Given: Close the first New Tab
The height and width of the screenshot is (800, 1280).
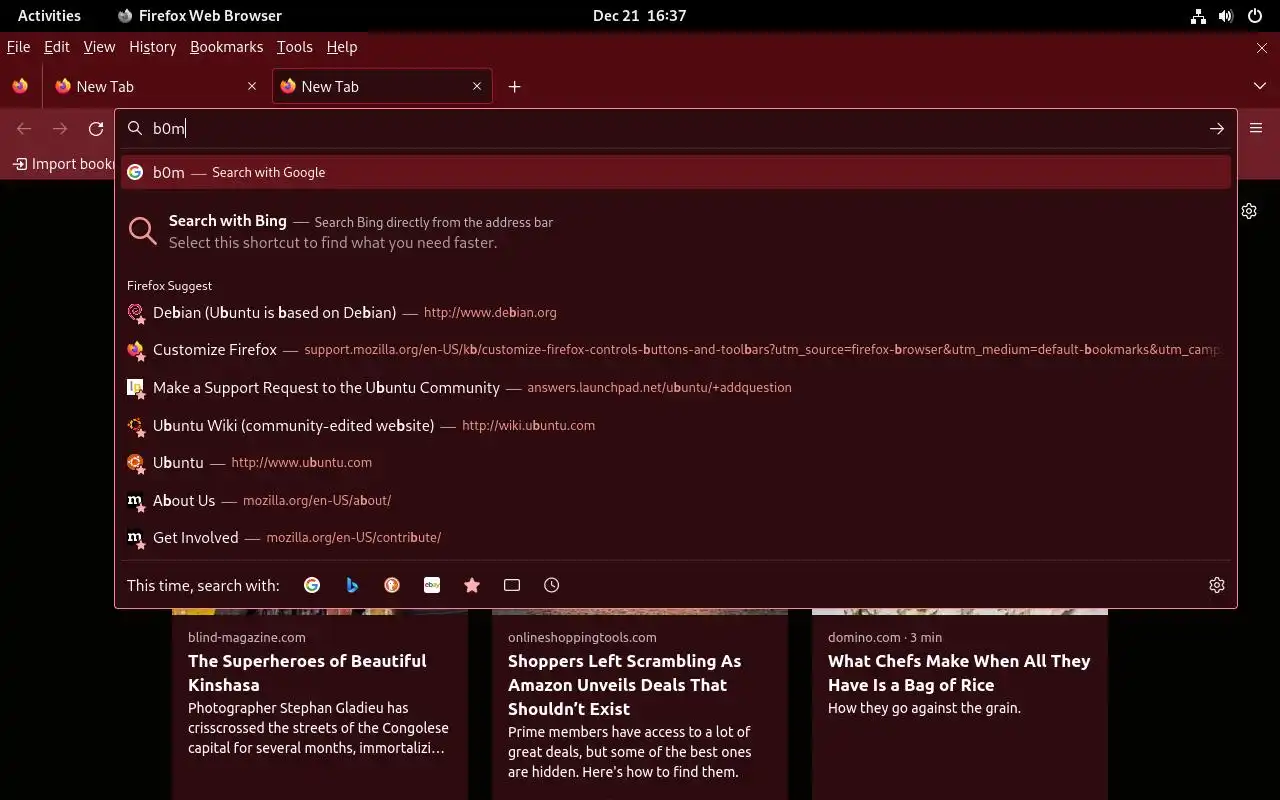Looking at the screenshot, I should pos(252,86).
